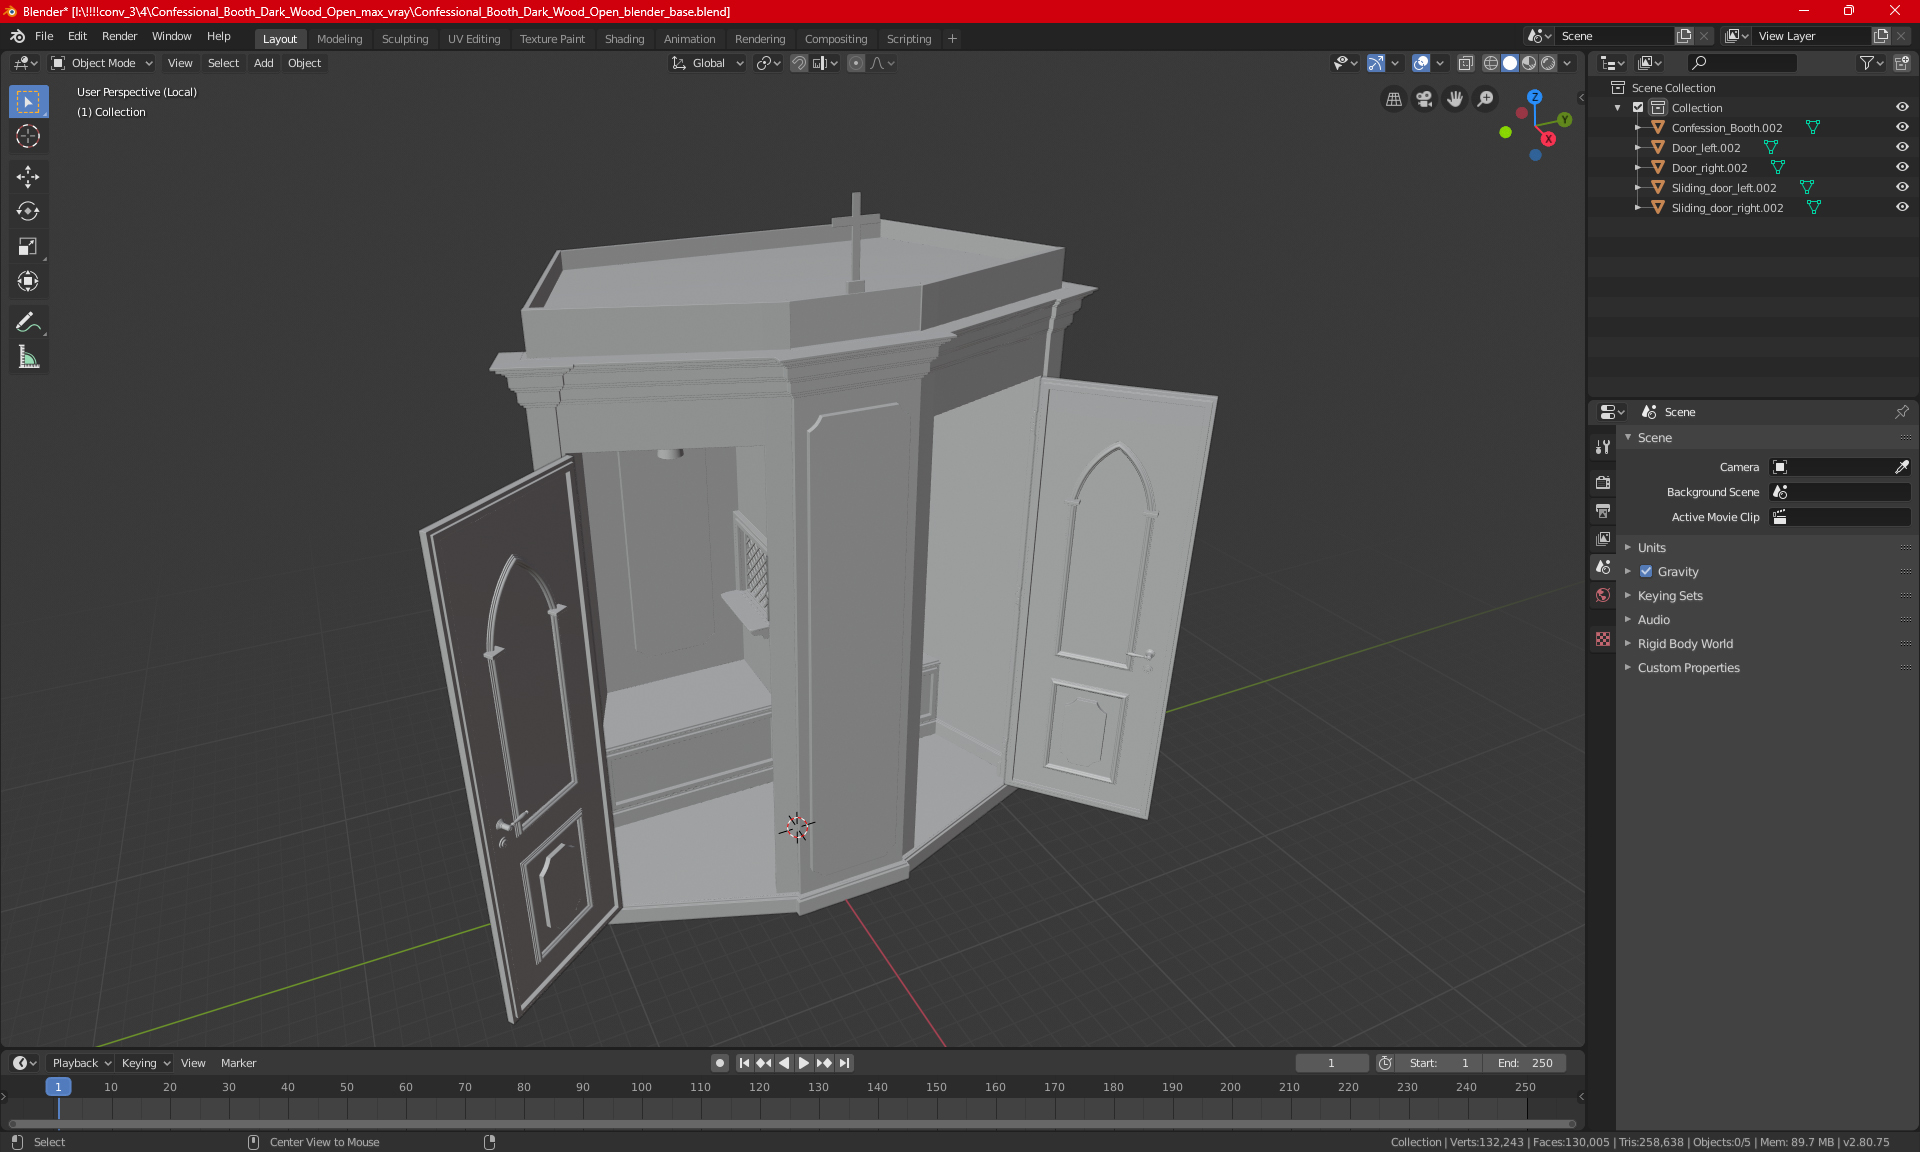Toggle proportional editing button
Viewport: 1920px width, 1152px height.
[x=856, y=63]
